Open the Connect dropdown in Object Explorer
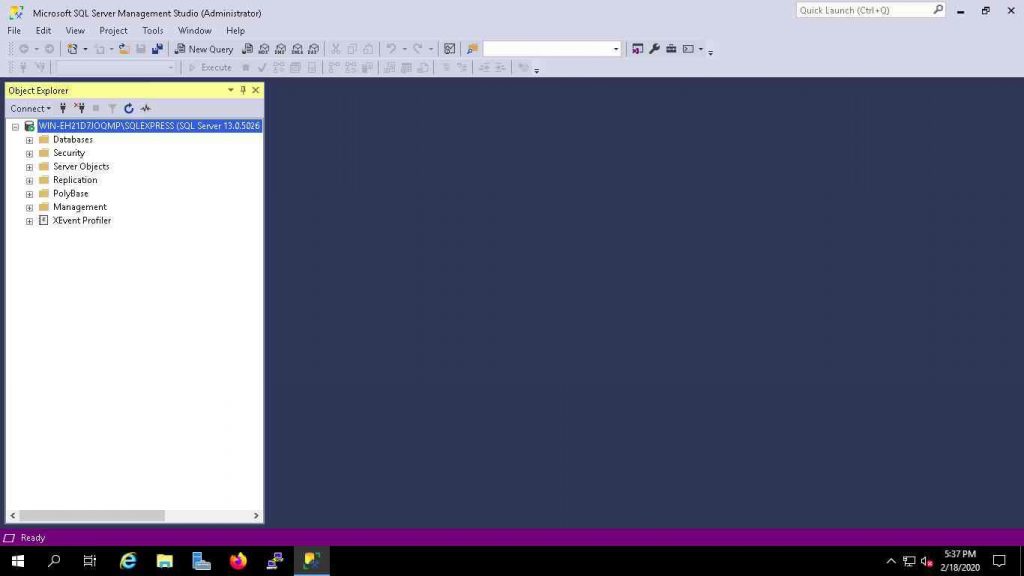The image size is (1024, 576). click(30, 108)
